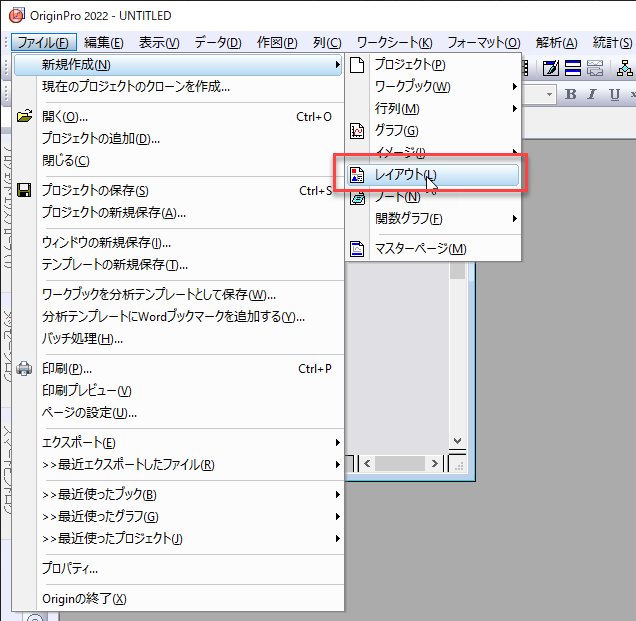Screen dimensions: 636x621
Task: Open the font size dropdown arrow
Action: [549, 94]
